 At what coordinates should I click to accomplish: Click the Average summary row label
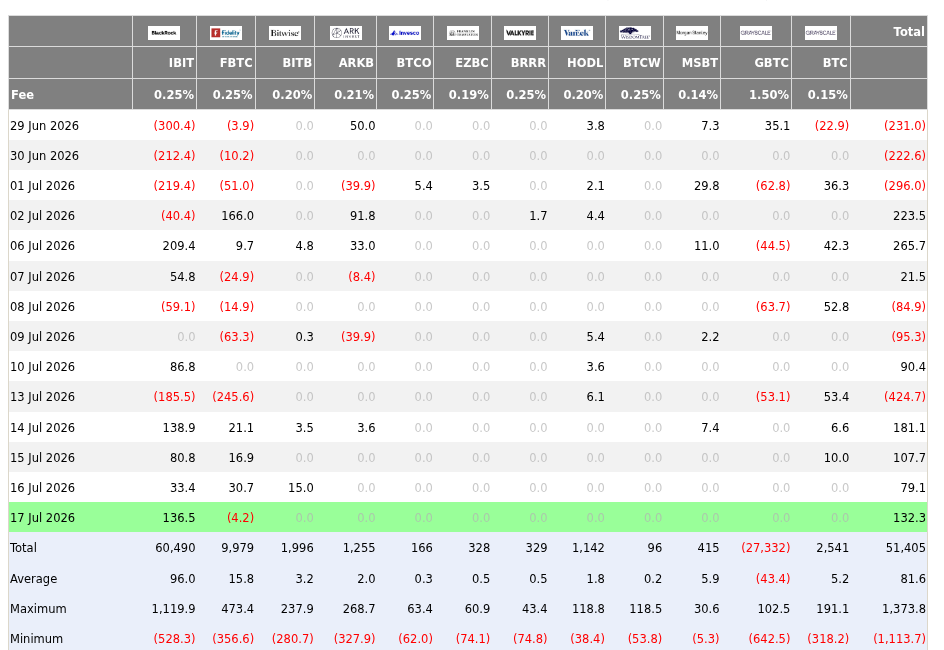coord(34,578)
